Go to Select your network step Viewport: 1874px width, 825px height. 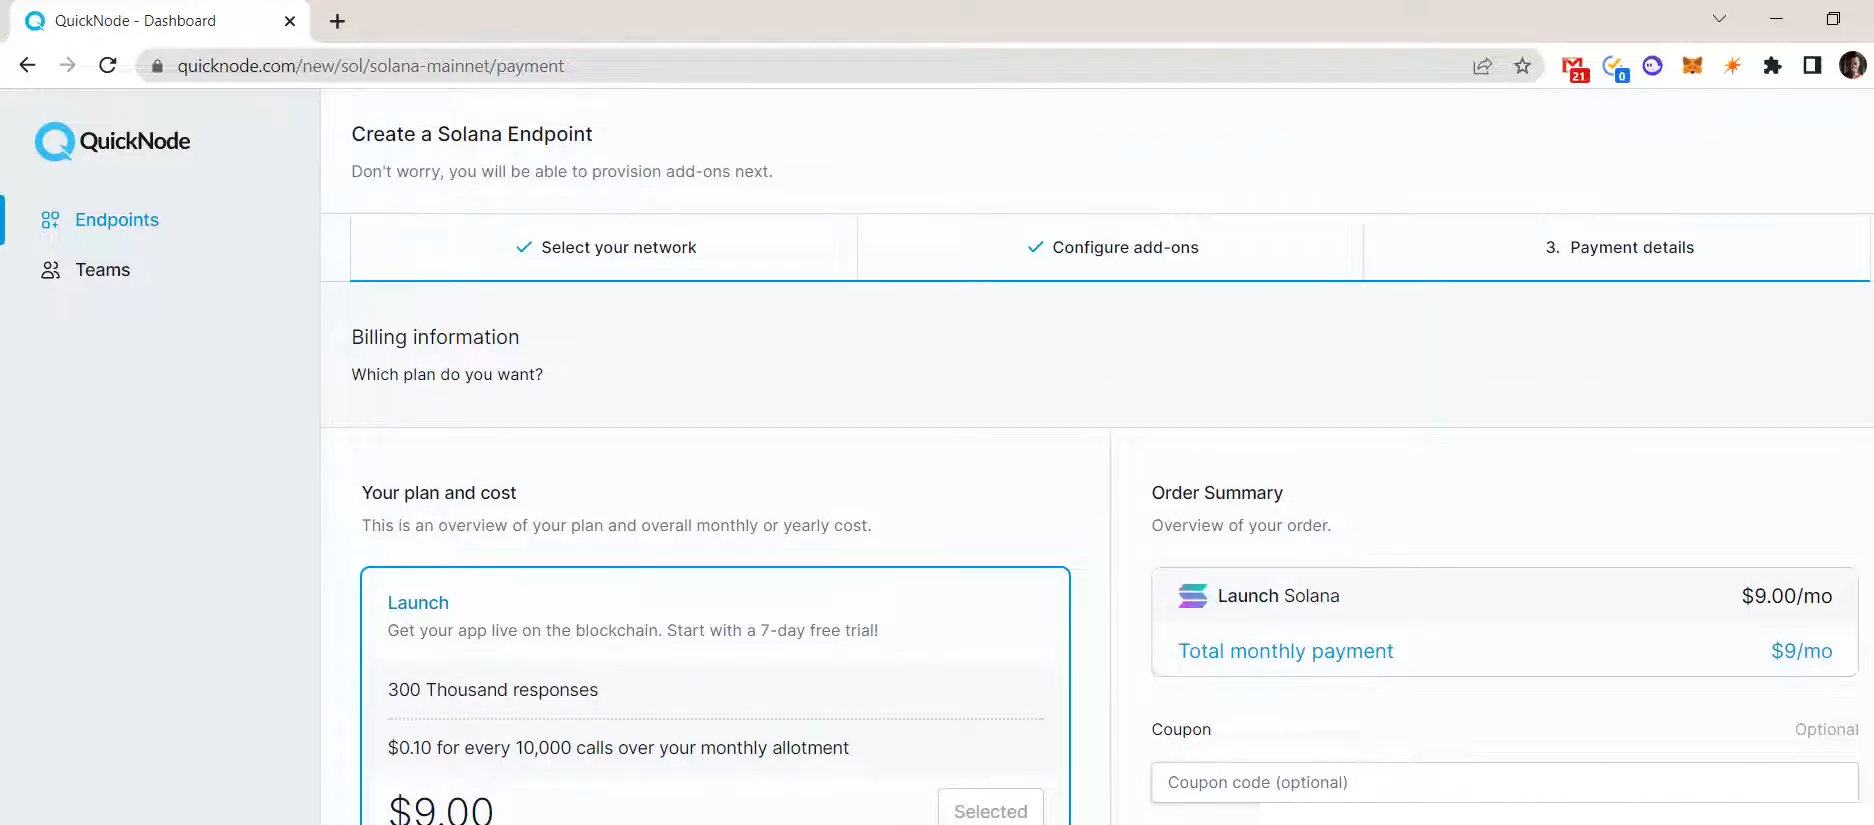[605, 248]
